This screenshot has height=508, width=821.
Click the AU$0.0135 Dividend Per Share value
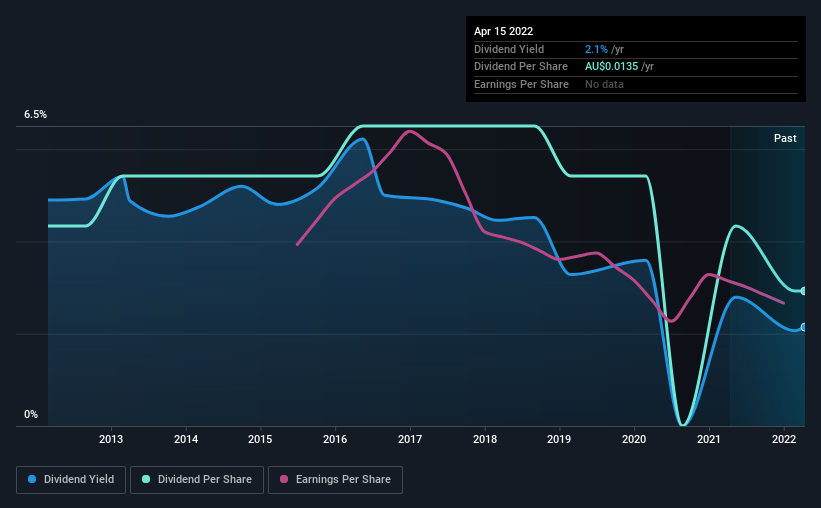pos(611,67)
